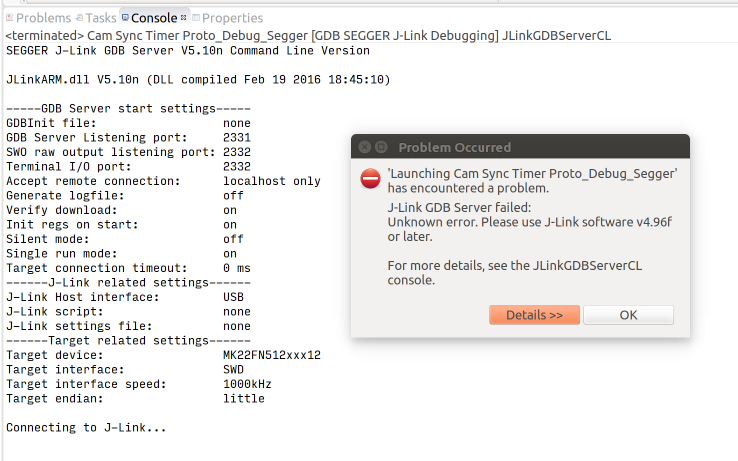Close the Console tab with its X
Screen dimensions: 738x461
185,18
